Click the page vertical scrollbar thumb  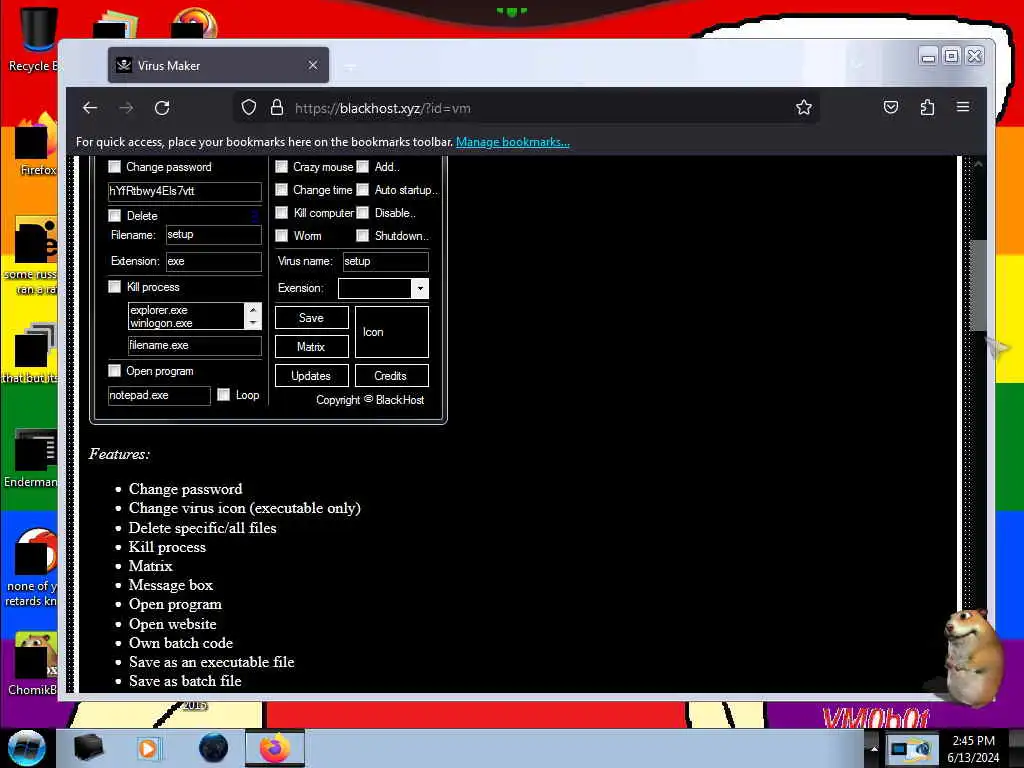click(x=978, y=285)
